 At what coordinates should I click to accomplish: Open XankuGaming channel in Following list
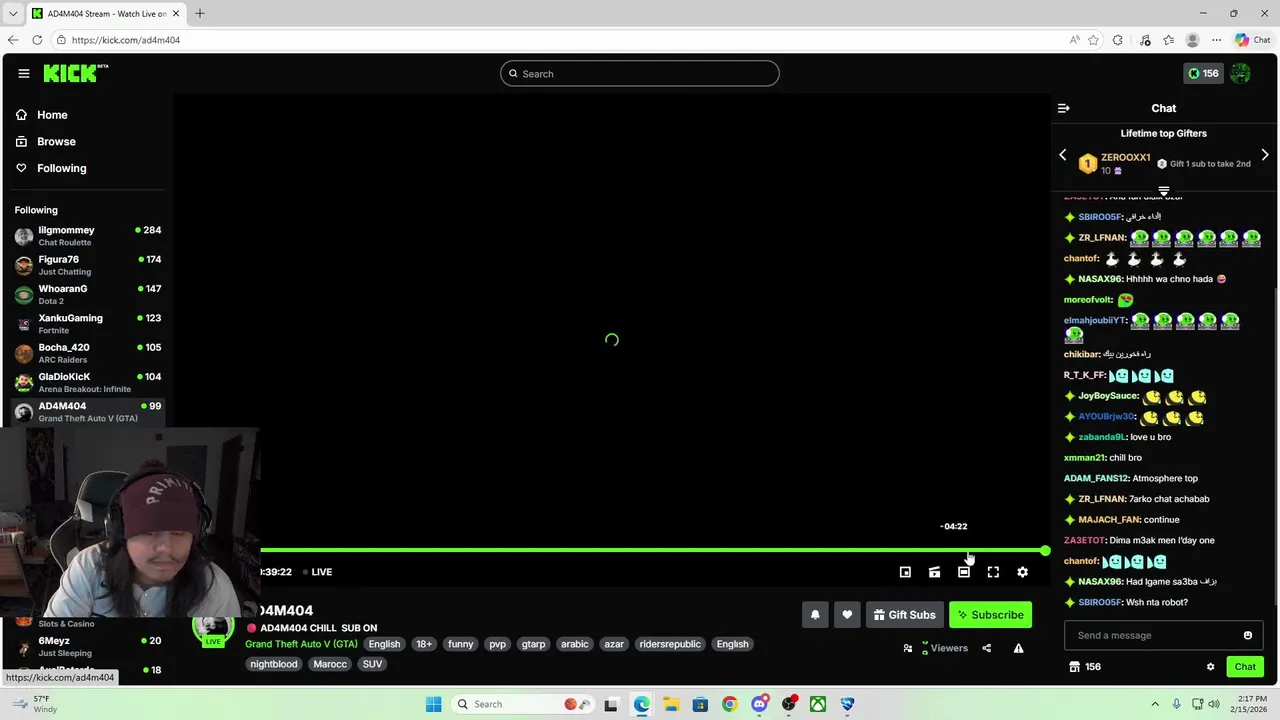click(x=88, y=324)
